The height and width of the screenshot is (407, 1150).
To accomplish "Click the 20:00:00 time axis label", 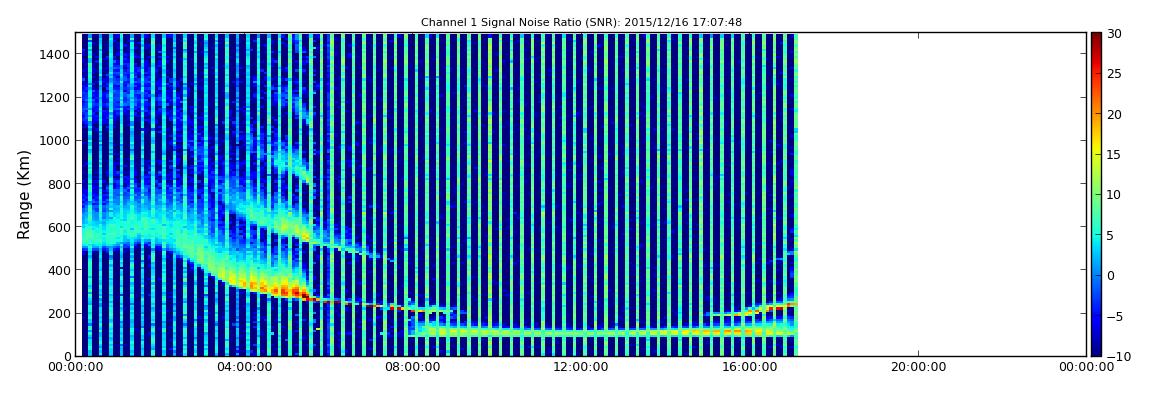I will (918, 367).
